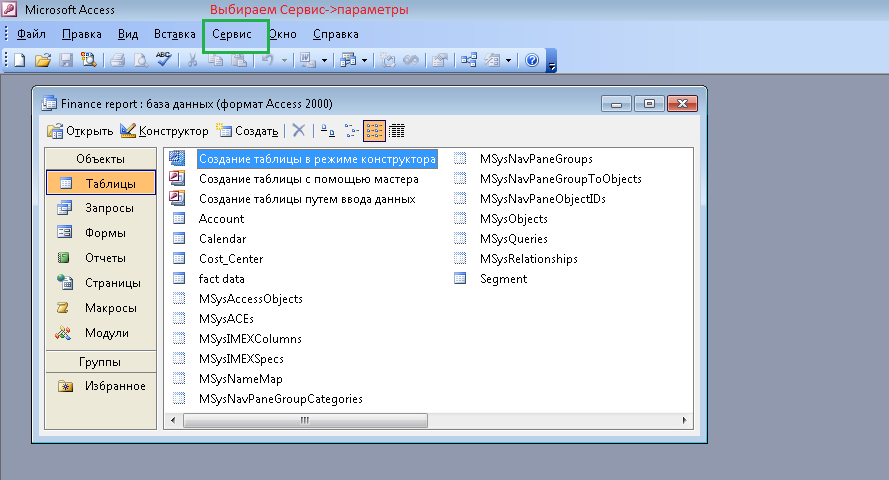
Task: Select Страницы in Objects pane
Action: pyautogui.click(x=101, y=283)
